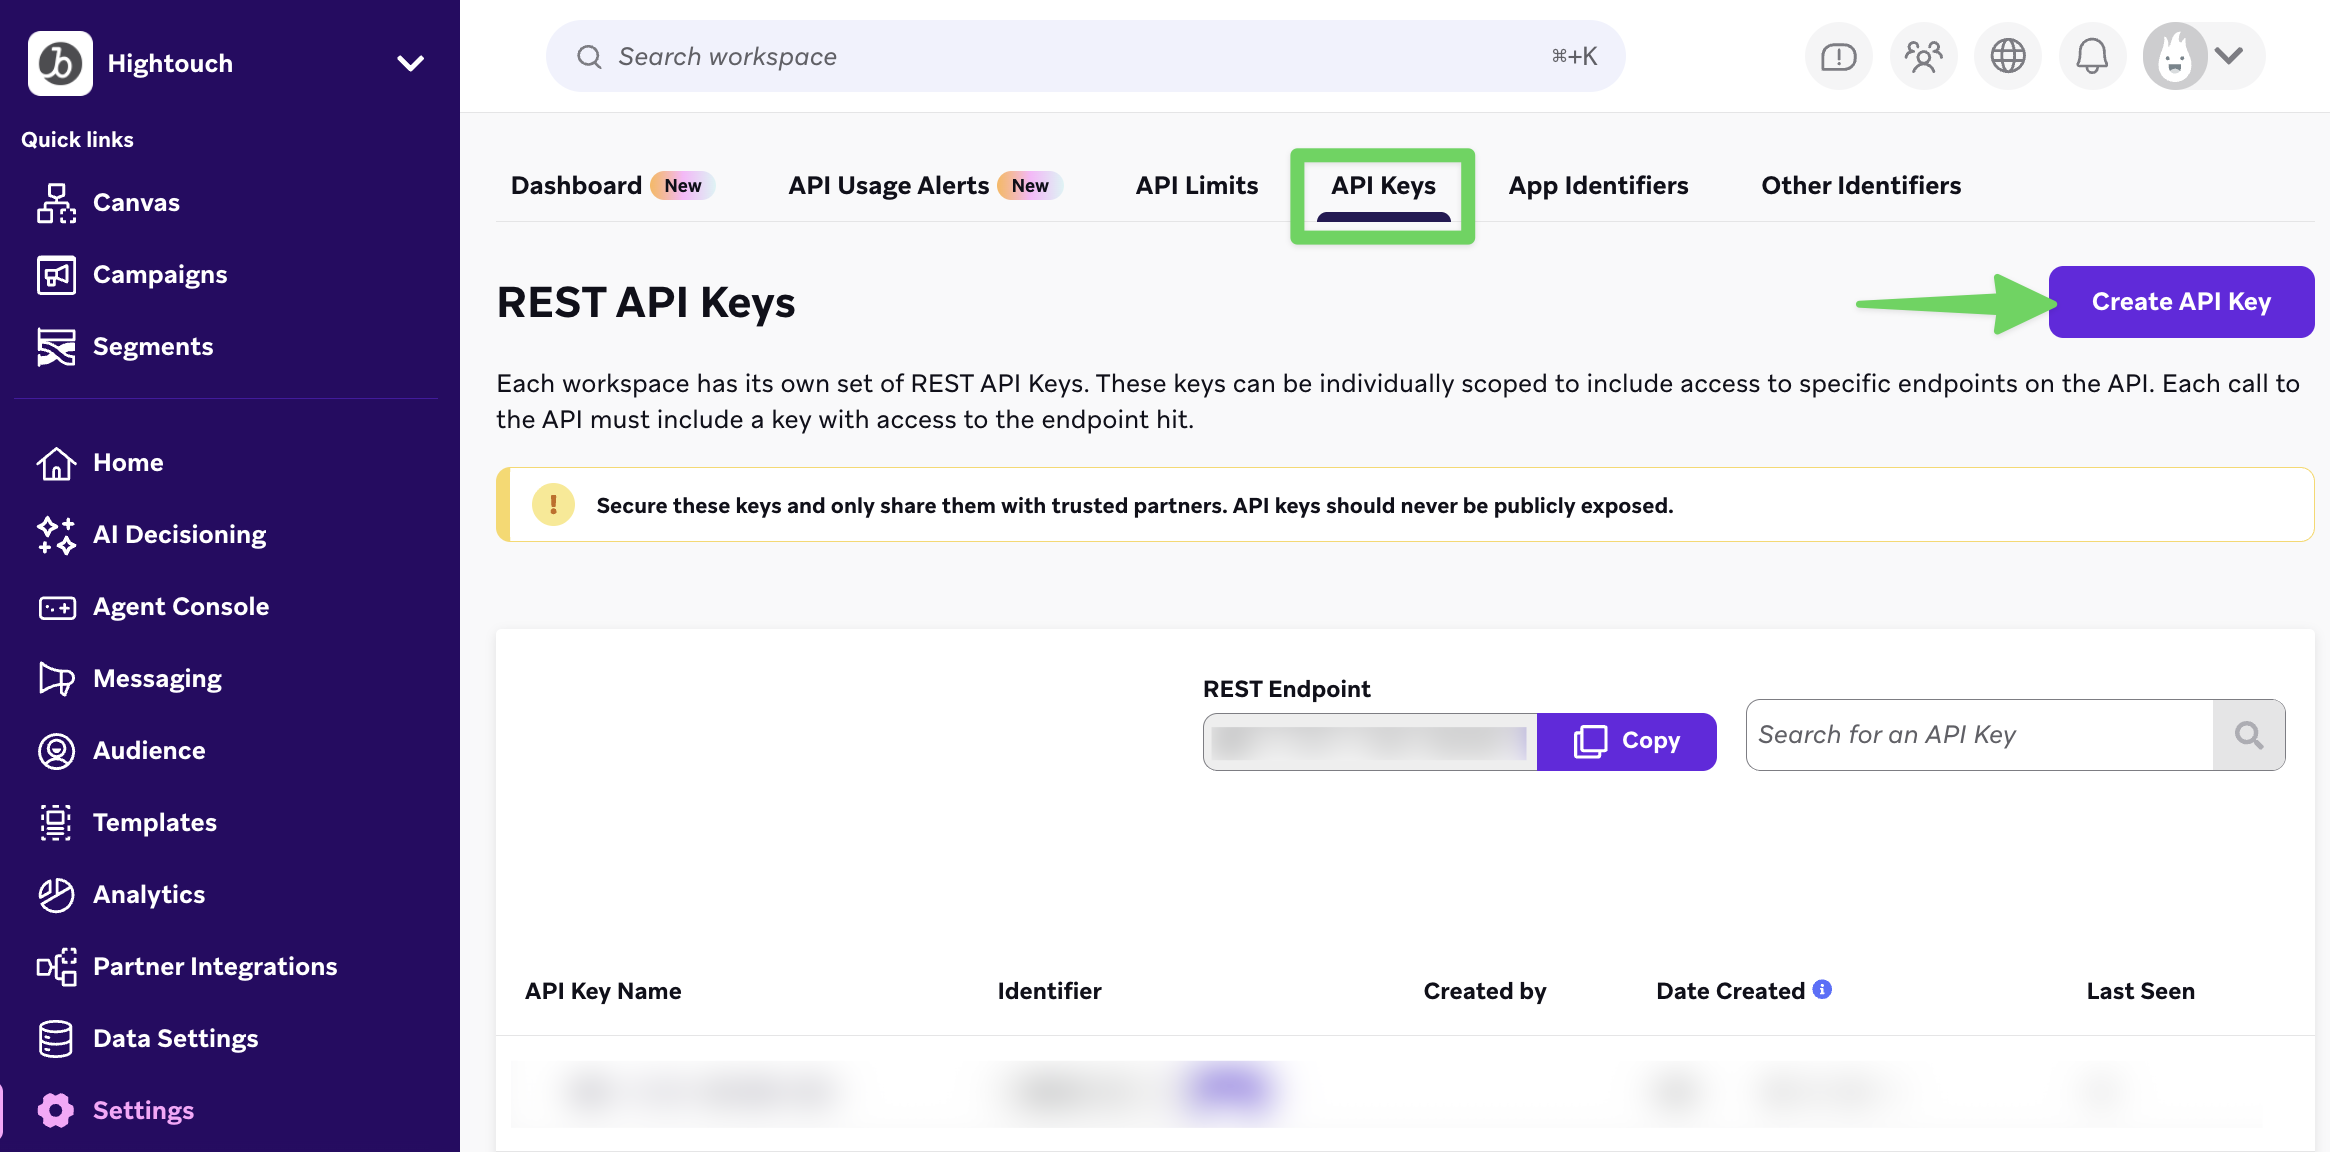
Task: Click the Create API Key button
Action: [2181, 302]
